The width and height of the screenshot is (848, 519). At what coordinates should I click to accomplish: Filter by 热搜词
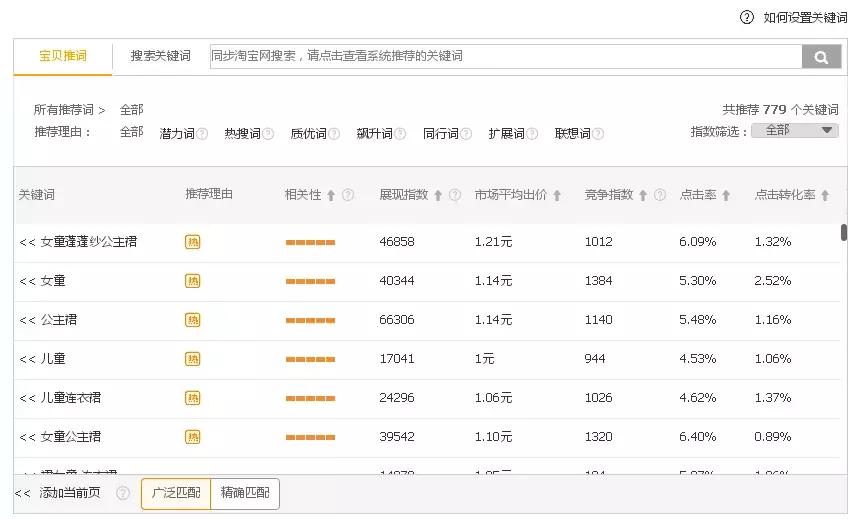(x=243, y=134)
